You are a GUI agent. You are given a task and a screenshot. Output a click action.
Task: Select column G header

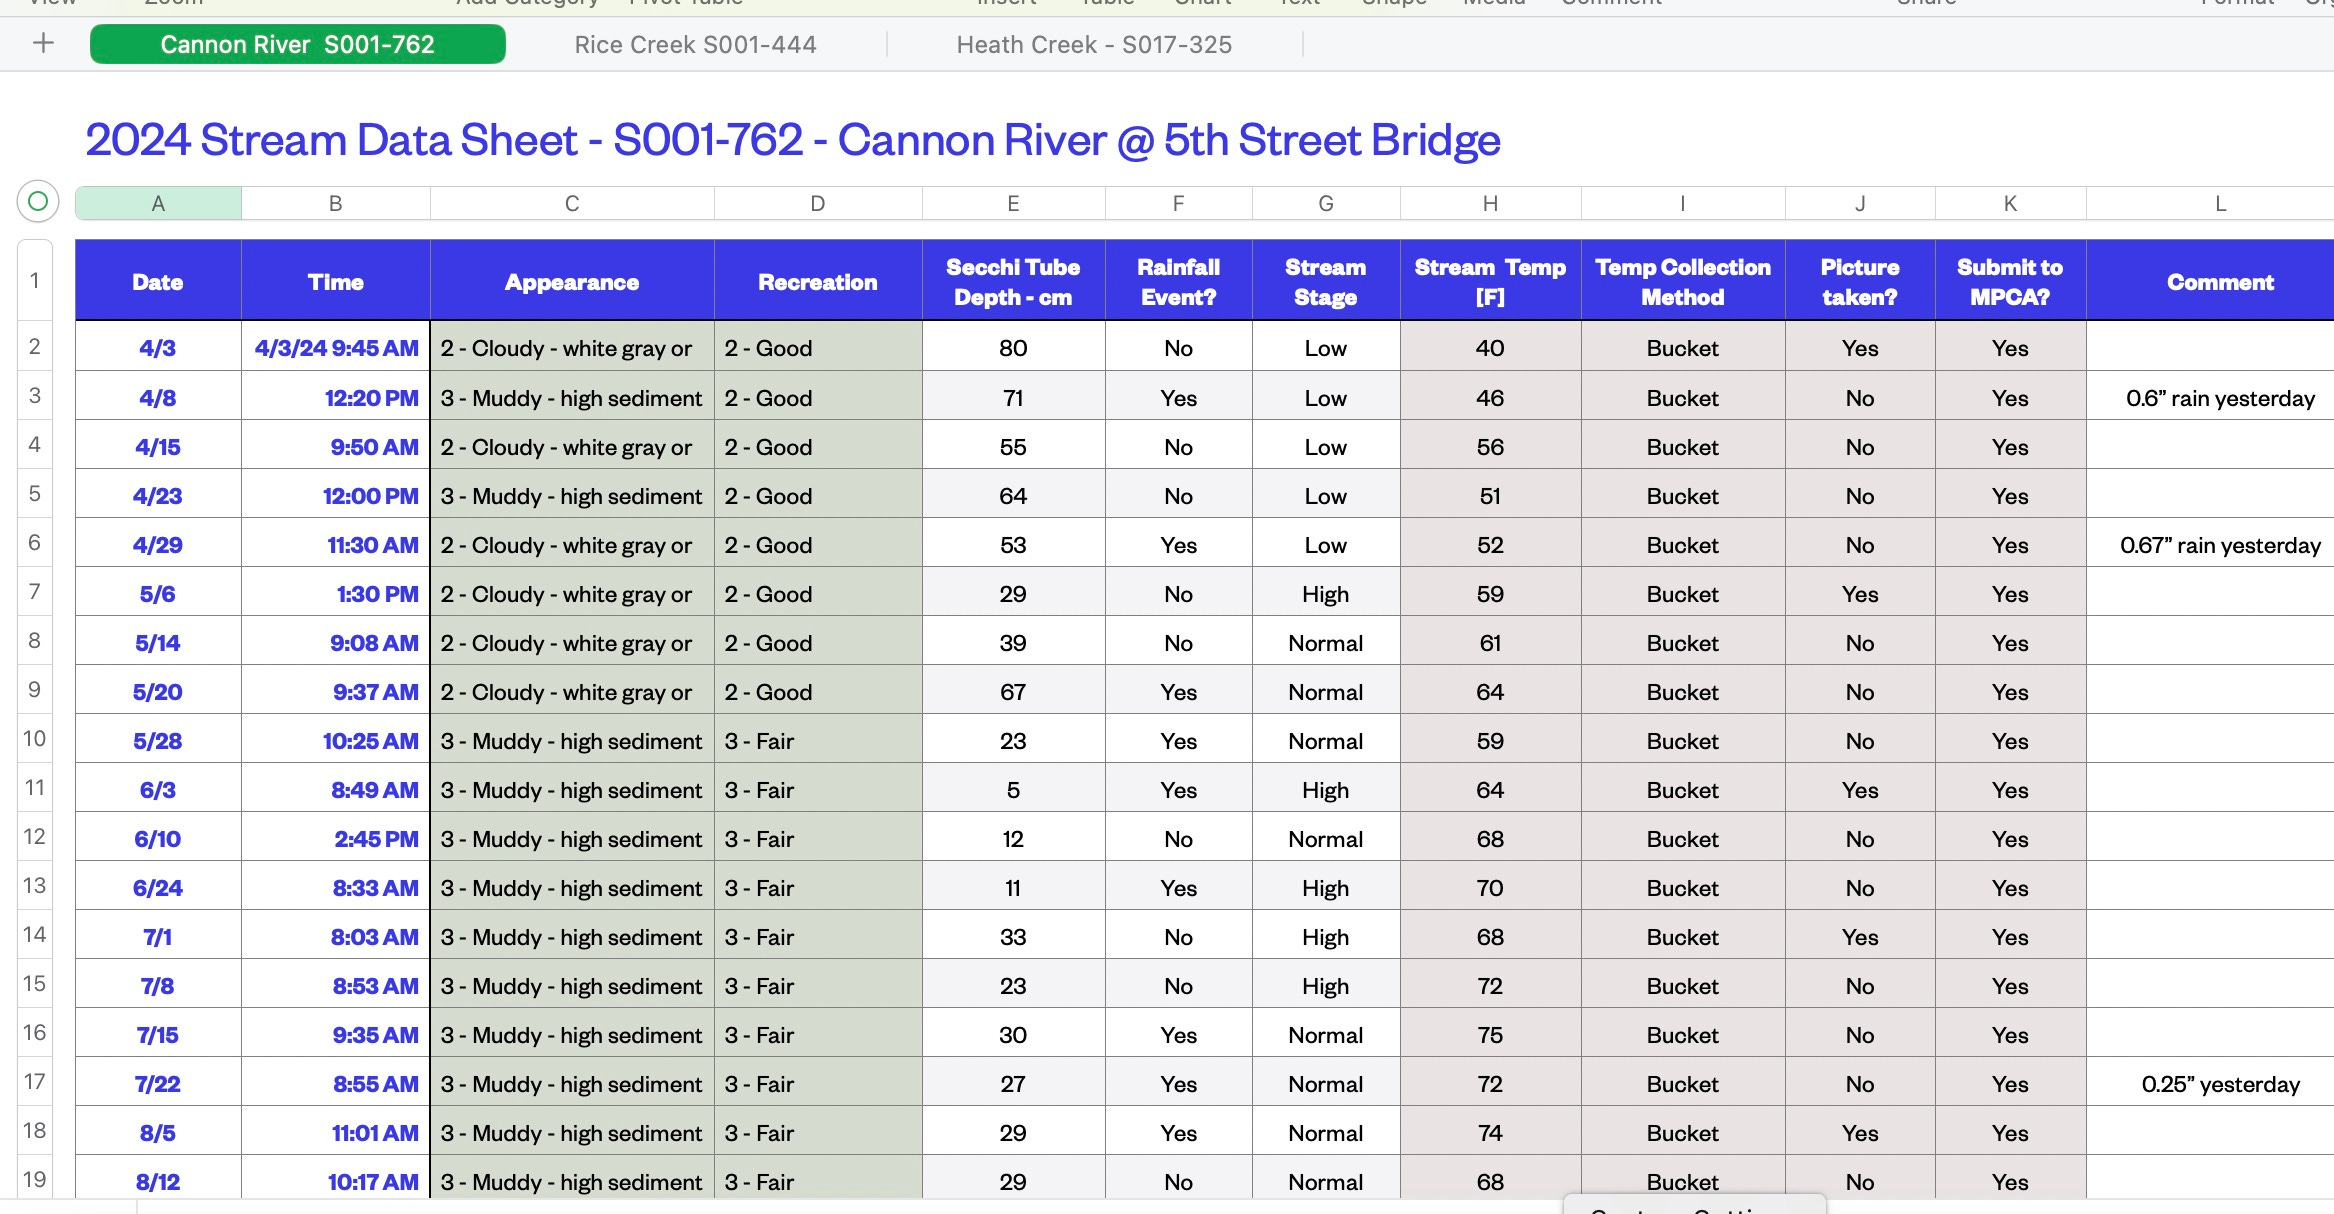pos(1326,203)
